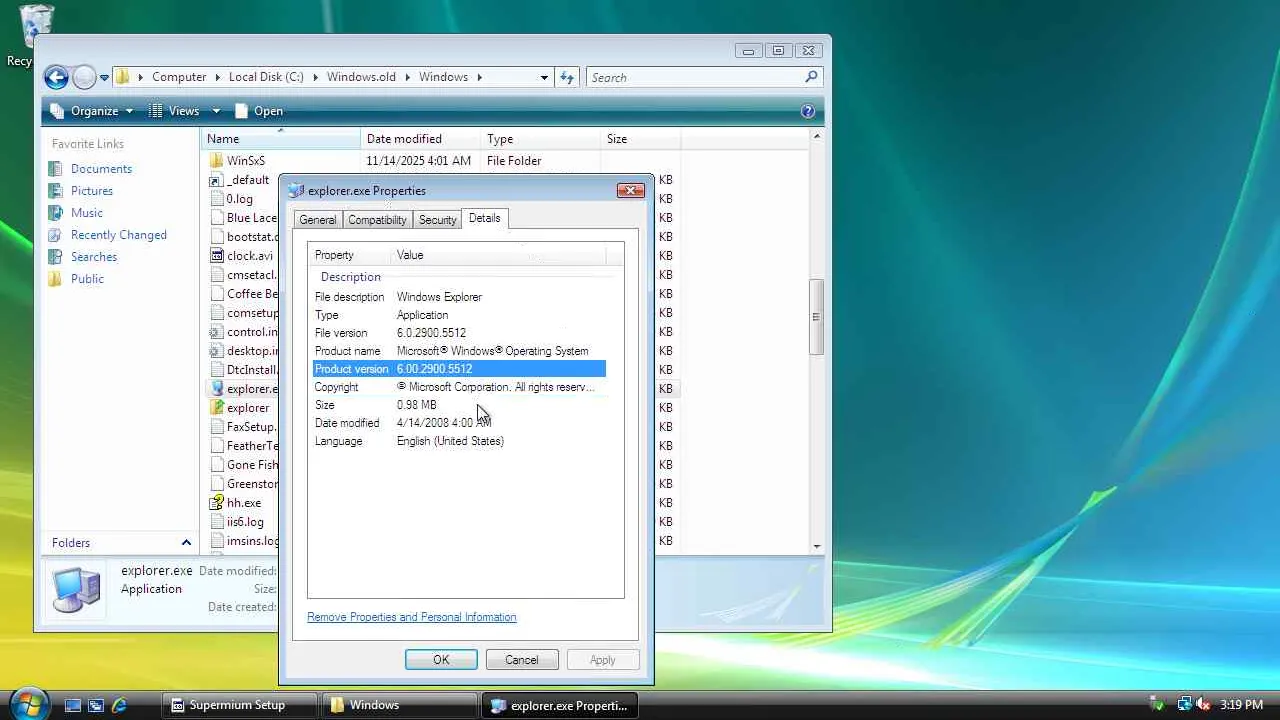
Task: Expand the Folders pane
Action: point(186,543)
